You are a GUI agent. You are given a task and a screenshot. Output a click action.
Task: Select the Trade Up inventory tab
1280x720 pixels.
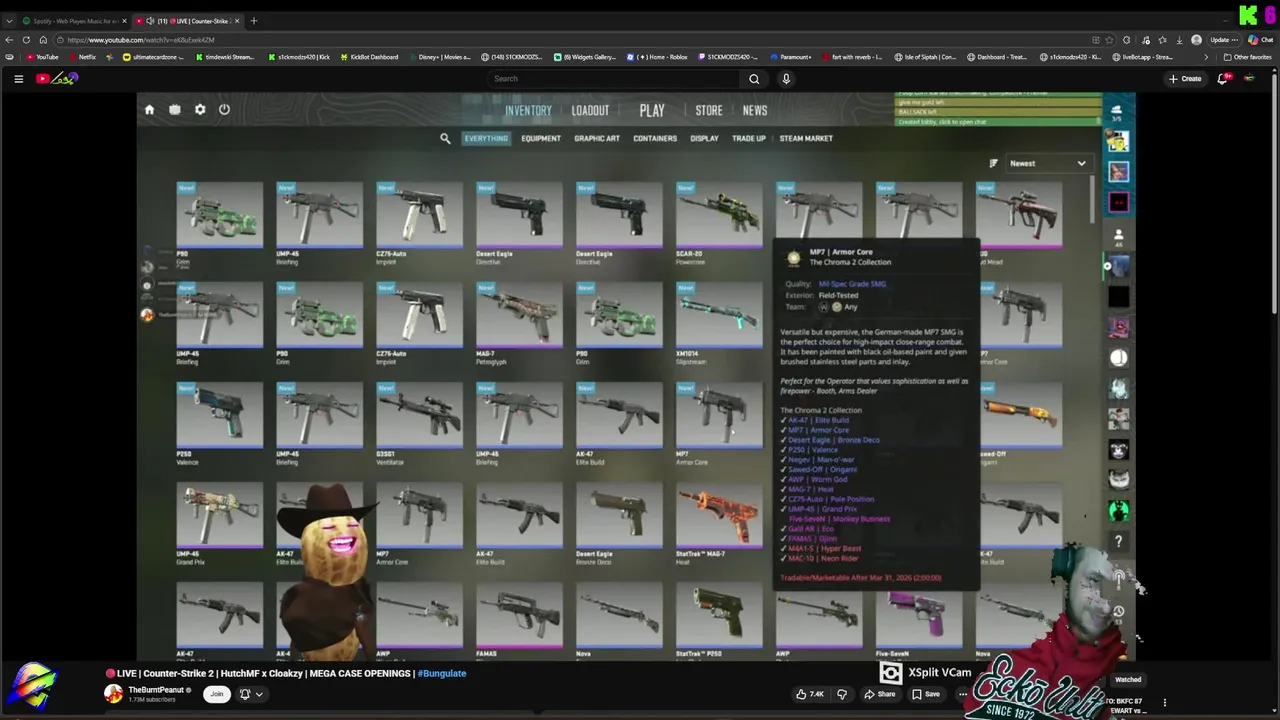[x=749, y=139]
